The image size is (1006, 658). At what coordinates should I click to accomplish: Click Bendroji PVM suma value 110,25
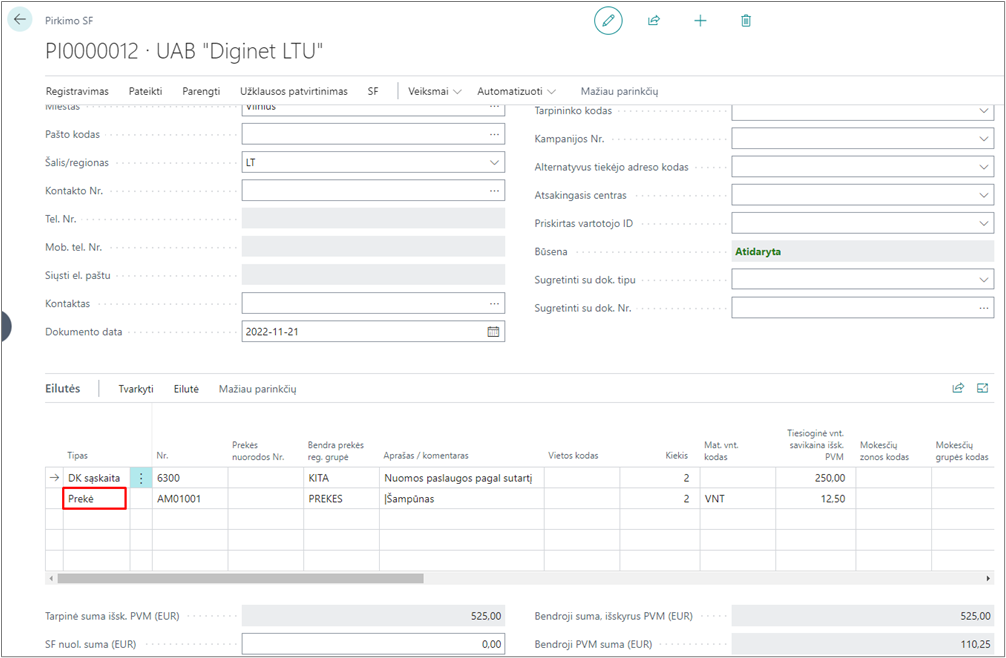(862, 644)
